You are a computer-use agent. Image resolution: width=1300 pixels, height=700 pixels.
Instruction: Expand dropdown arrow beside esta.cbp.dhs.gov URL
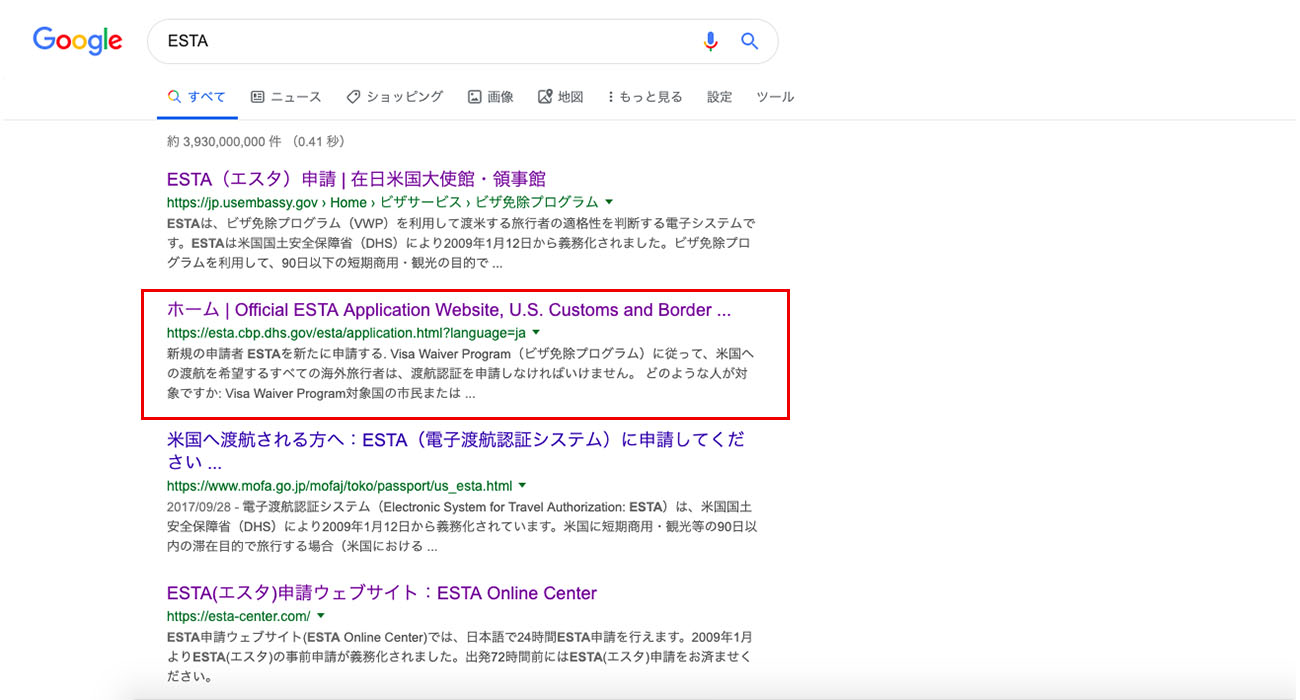pyautogui.click(x=536, y=332)
